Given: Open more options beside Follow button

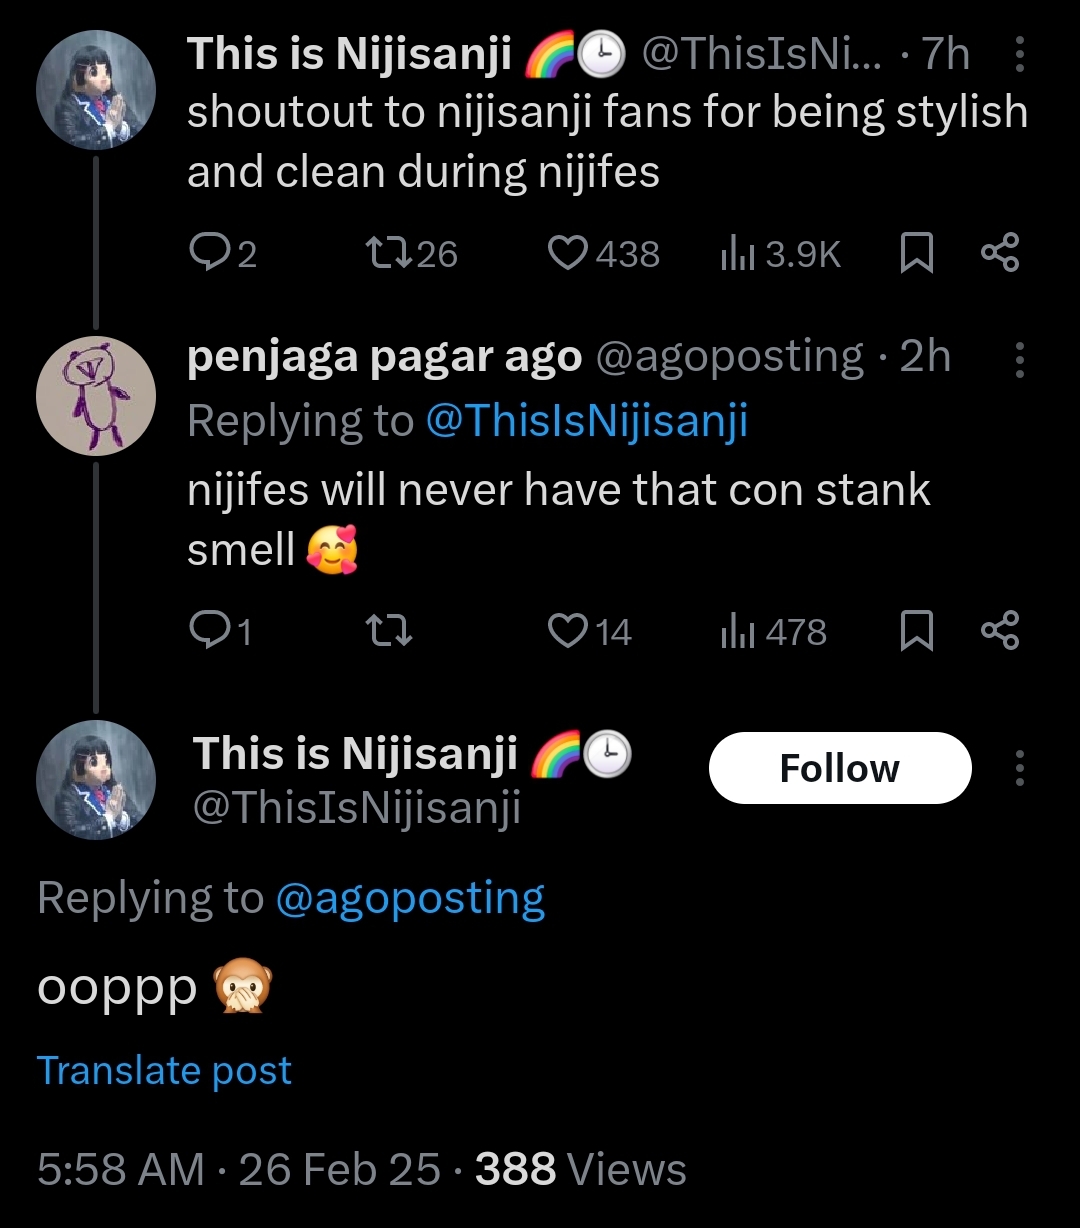Looking at the screenshot, I should pos(1019,768).
